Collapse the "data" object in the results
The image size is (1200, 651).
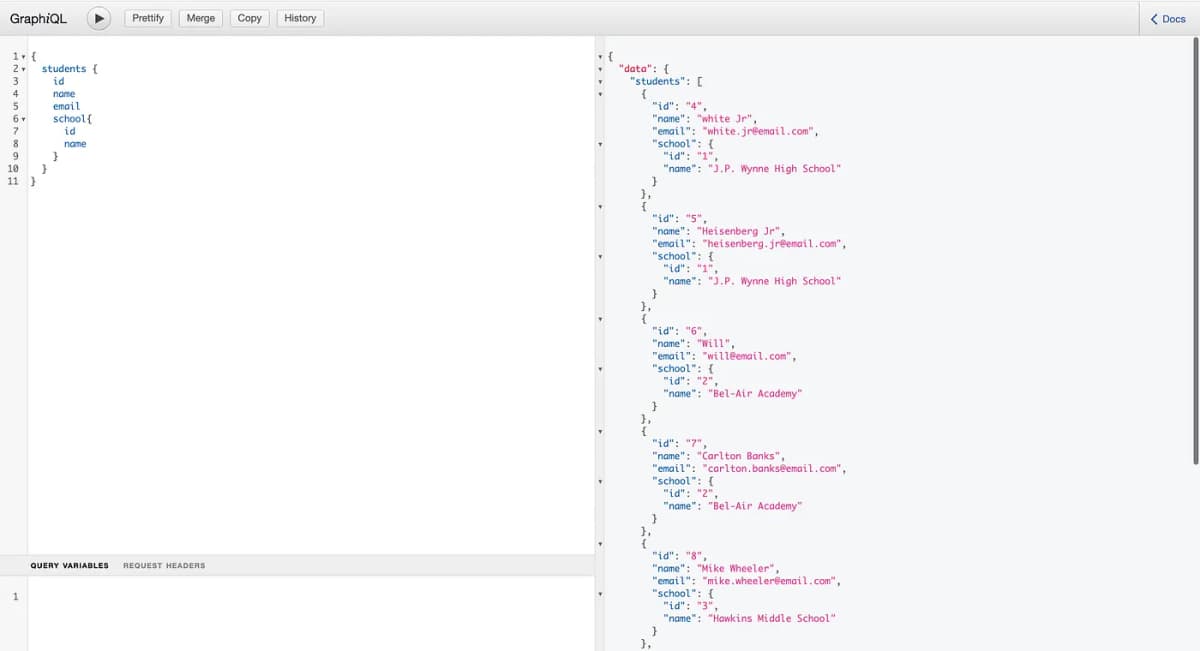pyautogui.click(x=600, y=69)
